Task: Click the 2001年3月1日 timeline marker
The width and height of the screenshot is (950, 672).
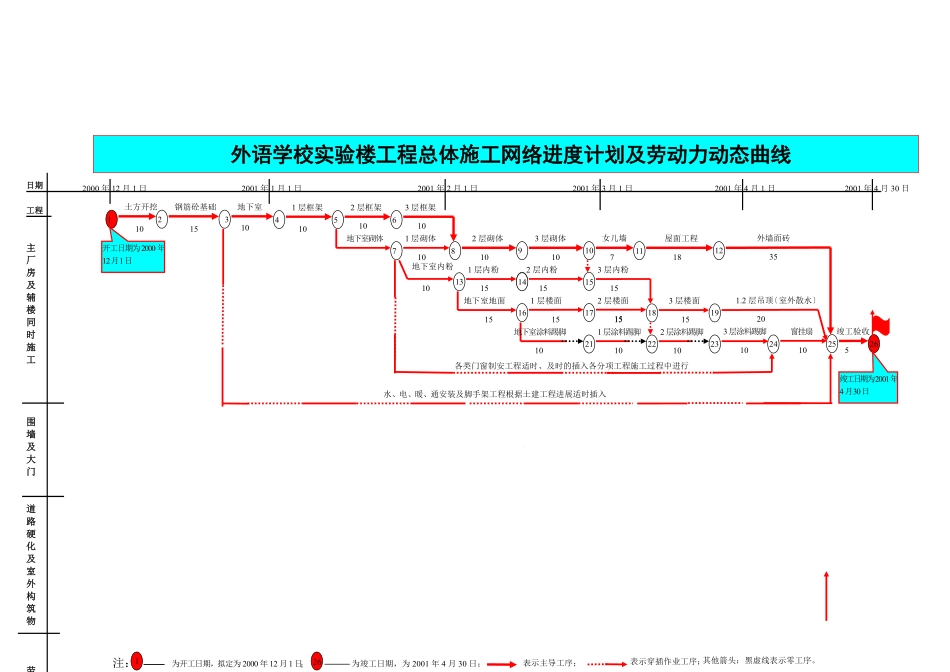Action: coord(602,188)
